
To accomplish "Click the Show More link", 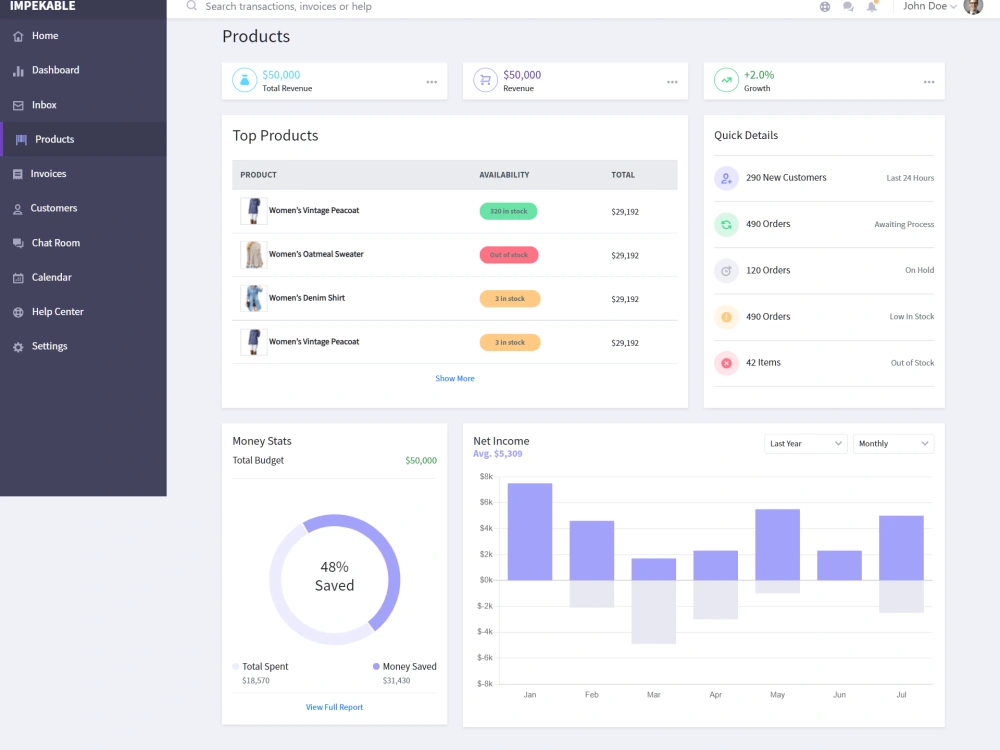I will pyautogui.click(x=455, y=379).
